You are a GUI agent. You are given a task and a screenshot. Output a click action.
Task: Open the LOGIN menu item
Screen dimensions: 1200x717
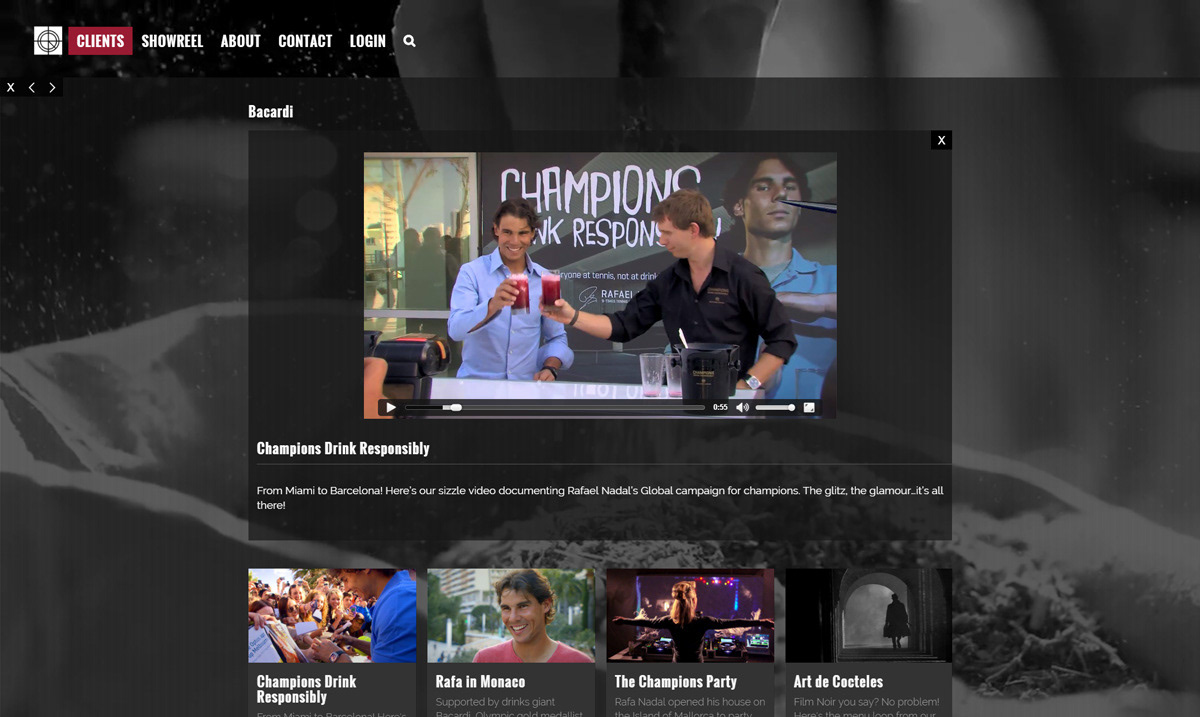point(367,41)
